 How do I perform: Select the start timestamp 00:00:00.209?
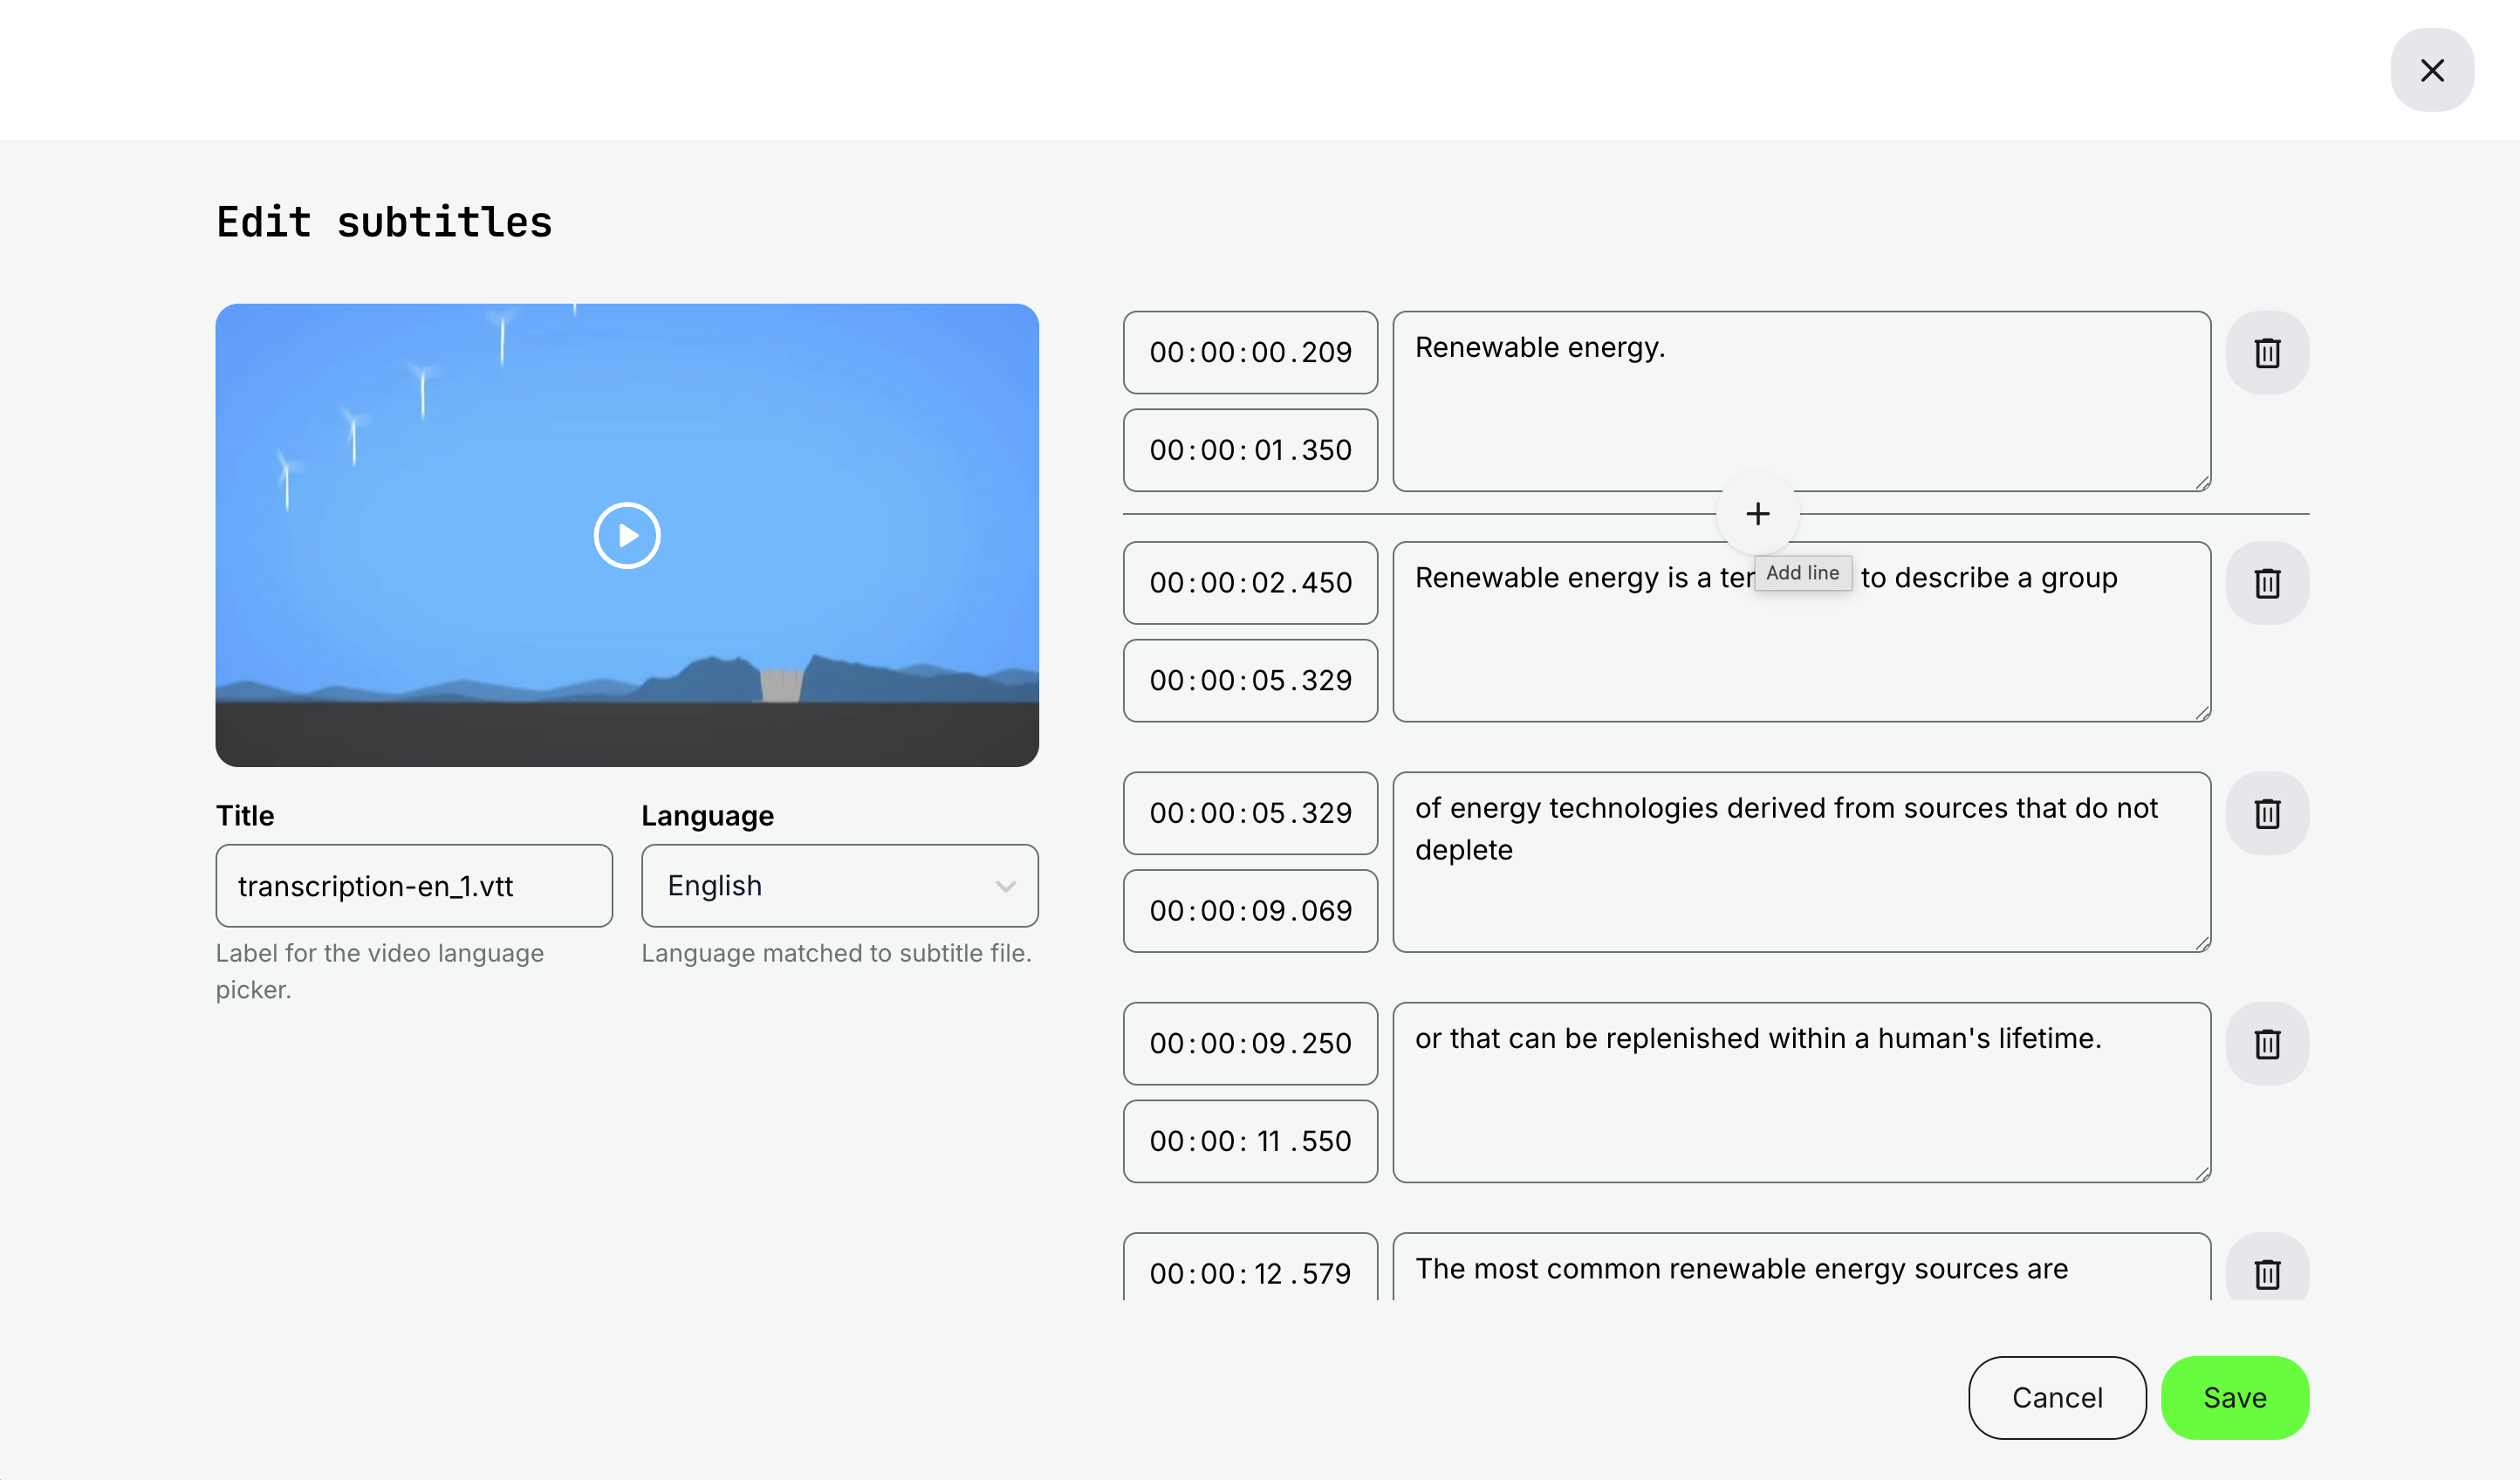[x=1250, y=352]
